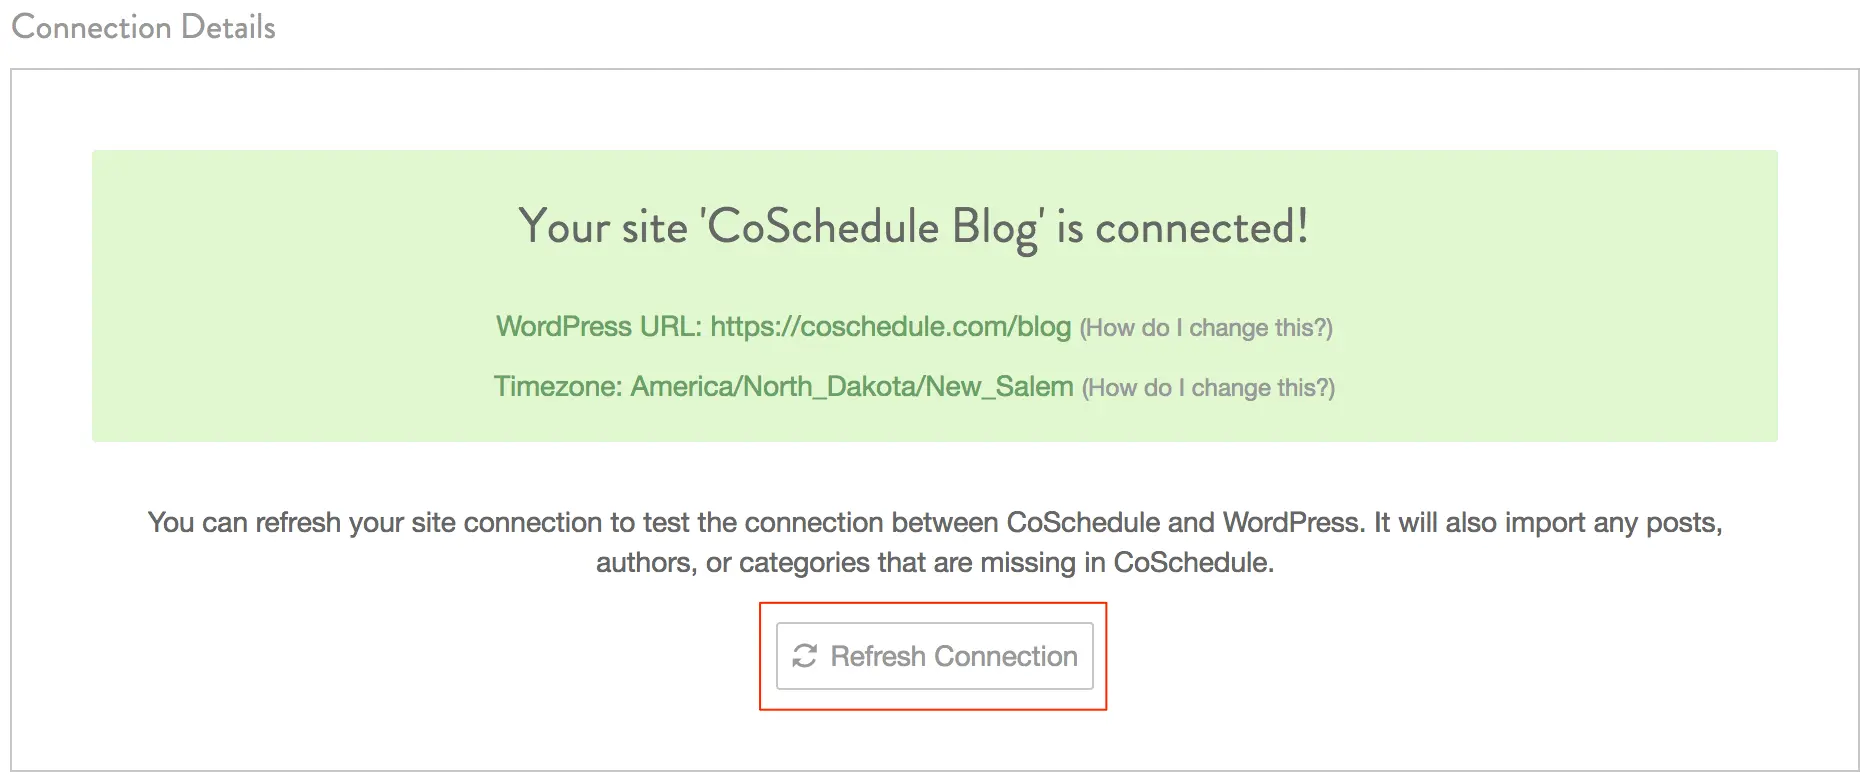Open the https://coschedule.com/blog link

coord(891,327)
